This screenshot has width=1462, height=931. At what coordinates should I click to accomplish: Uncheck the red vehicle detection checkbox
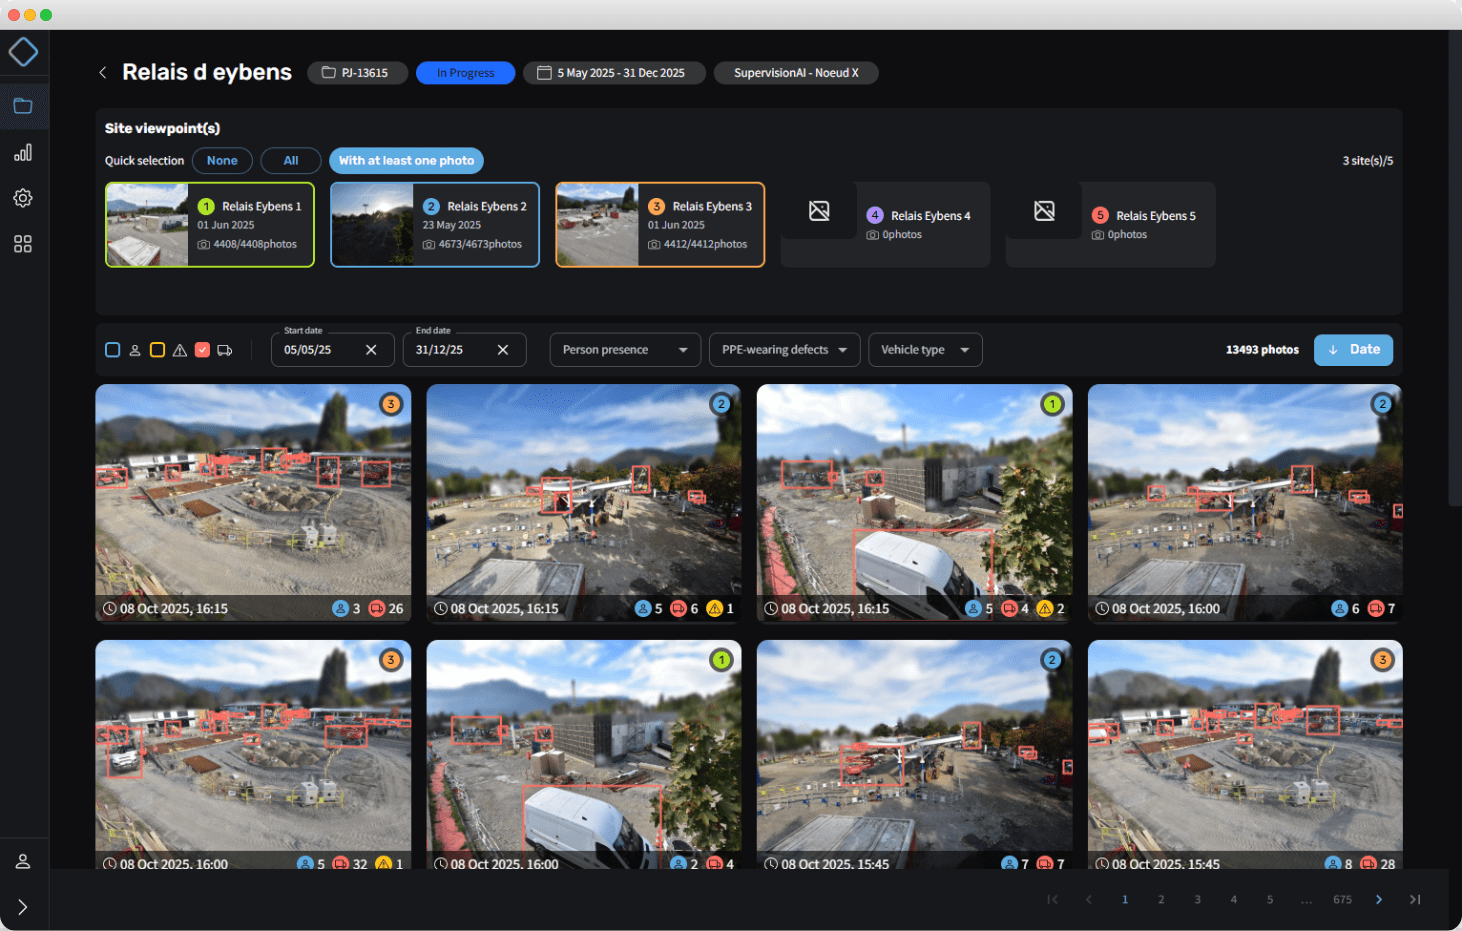202,350
